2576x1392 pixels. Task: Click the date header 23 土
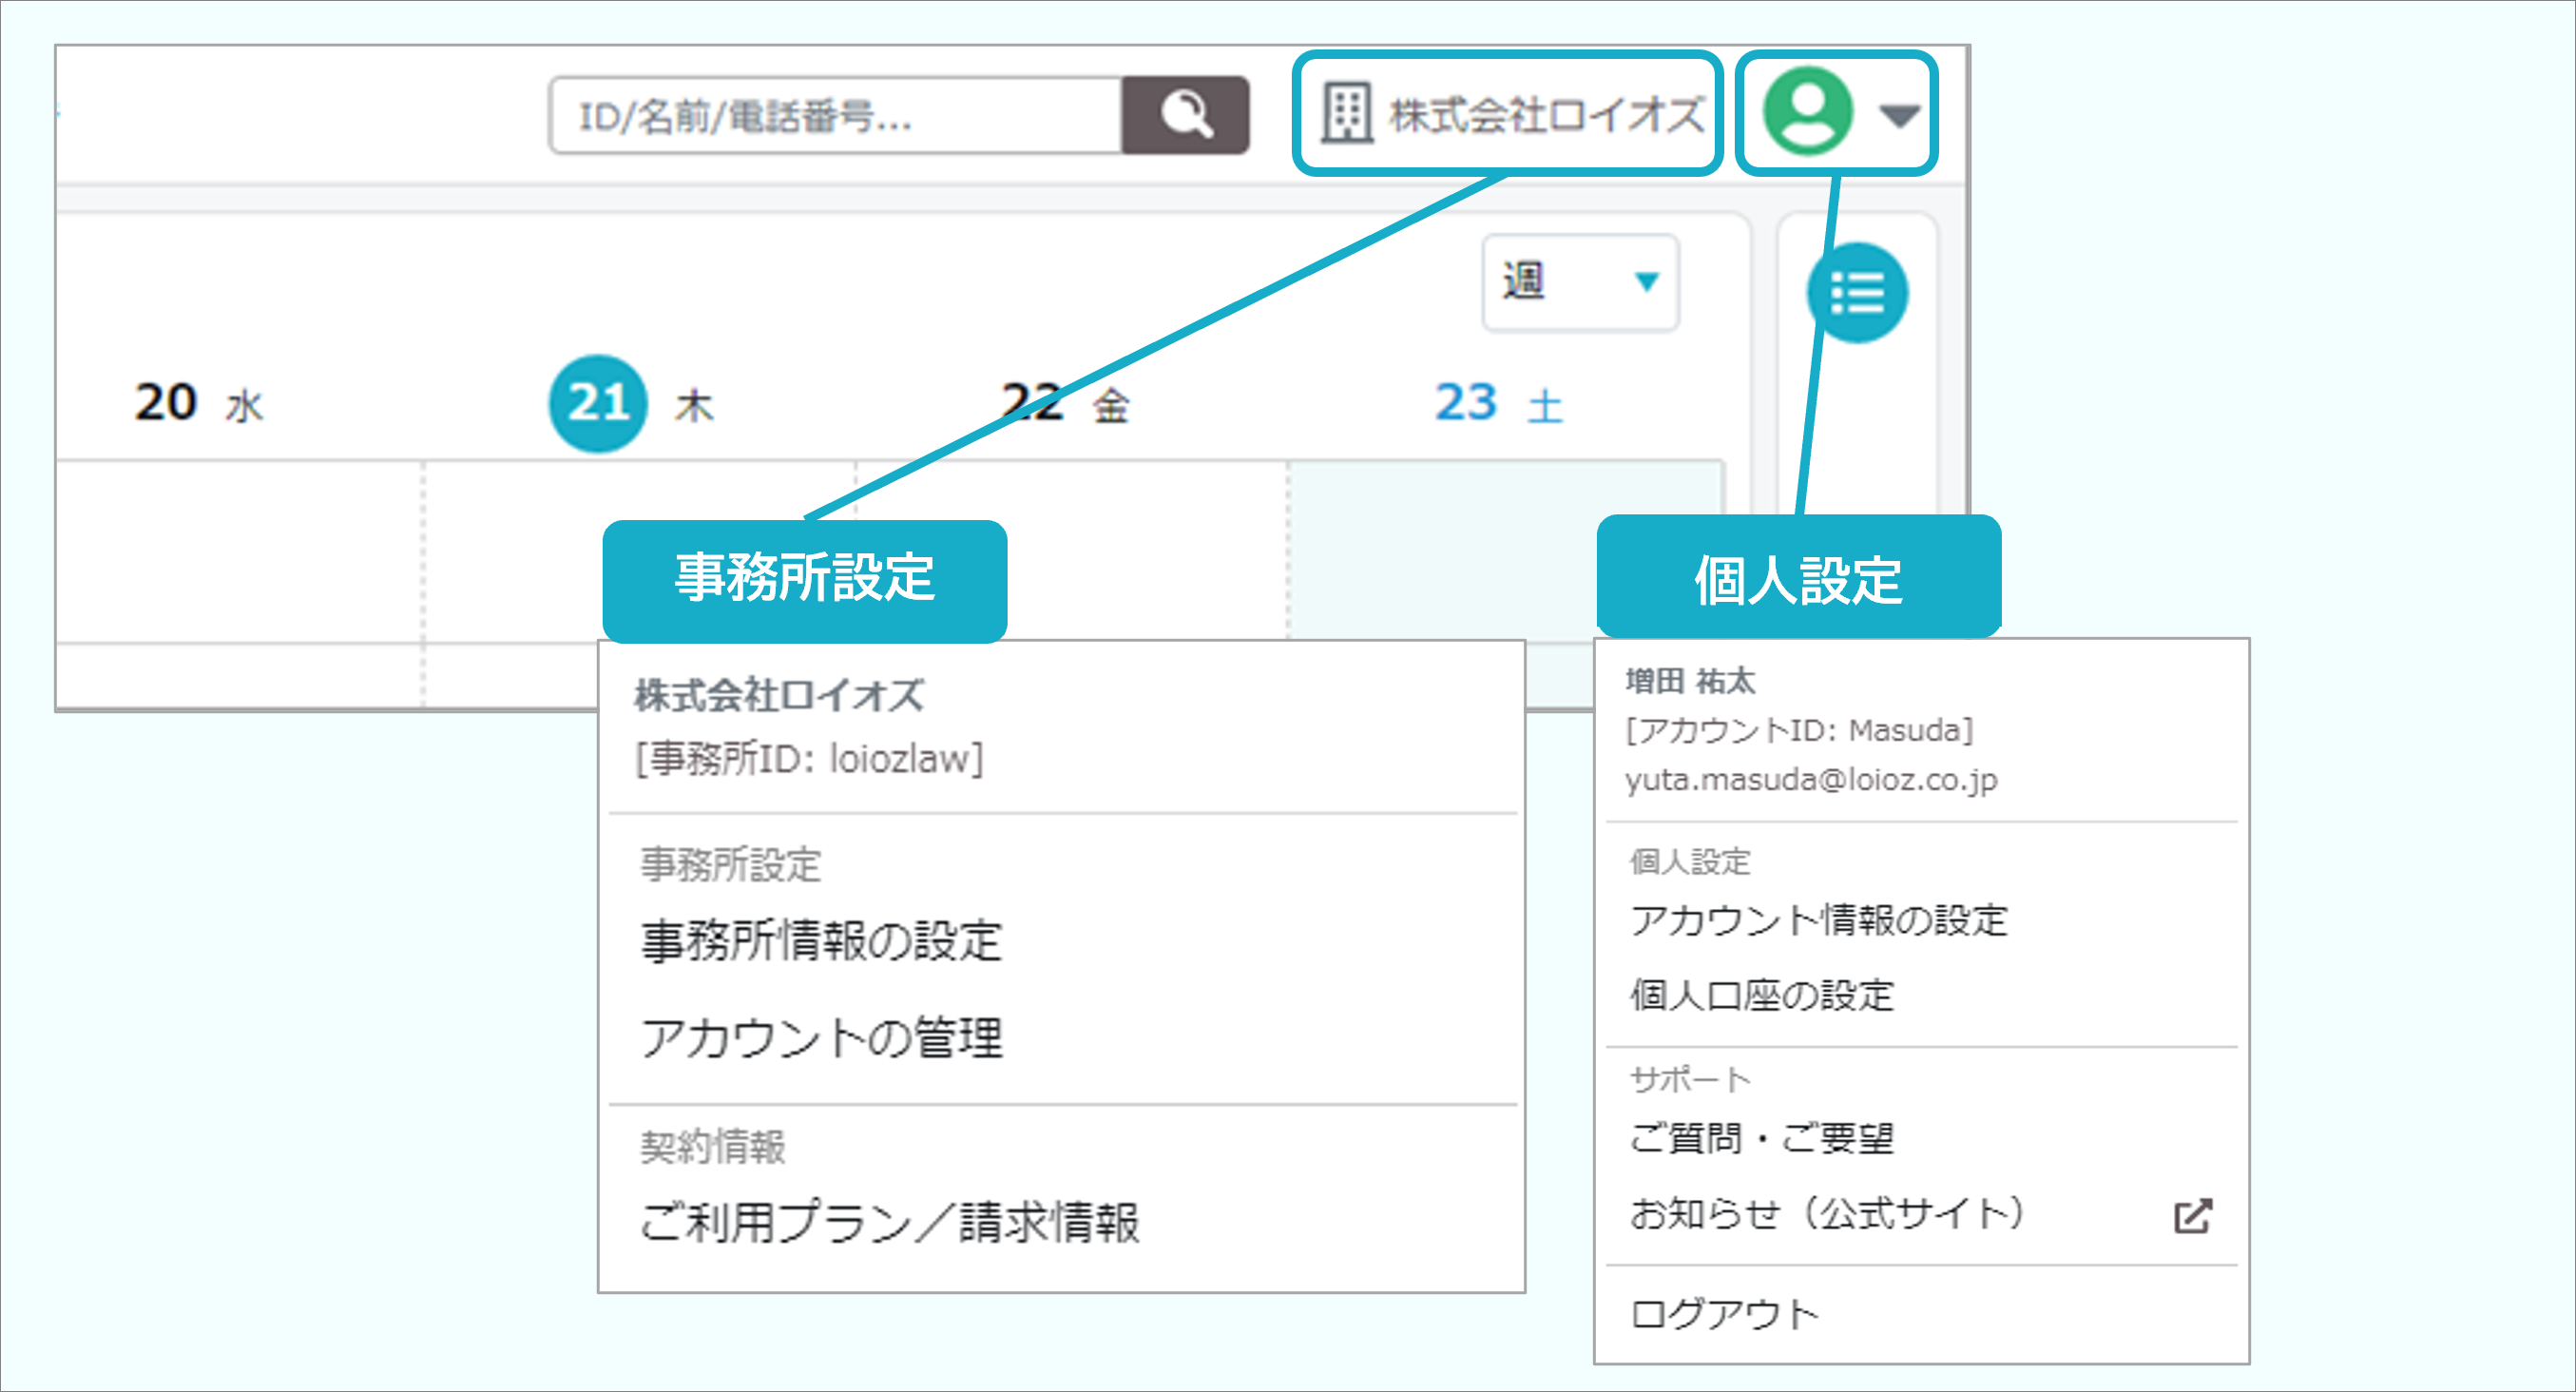[1499, 404]
